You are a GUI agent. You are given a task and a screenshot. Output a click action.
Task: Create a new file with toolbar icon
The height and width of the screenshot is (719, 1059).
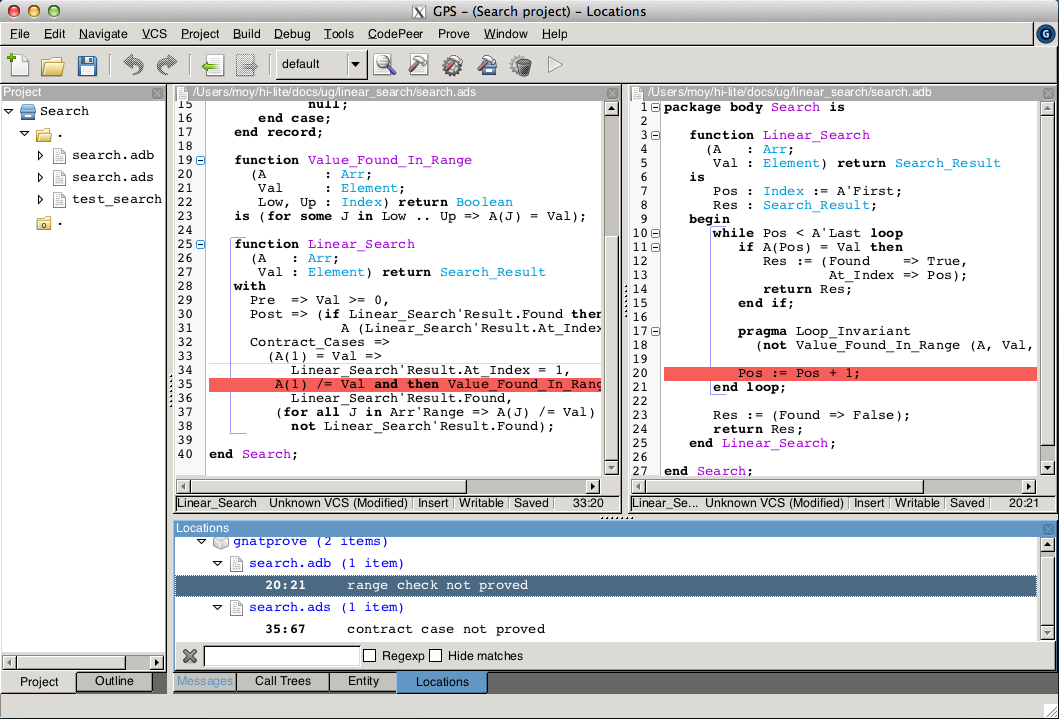pyautogui.click(x=18, y=65)
